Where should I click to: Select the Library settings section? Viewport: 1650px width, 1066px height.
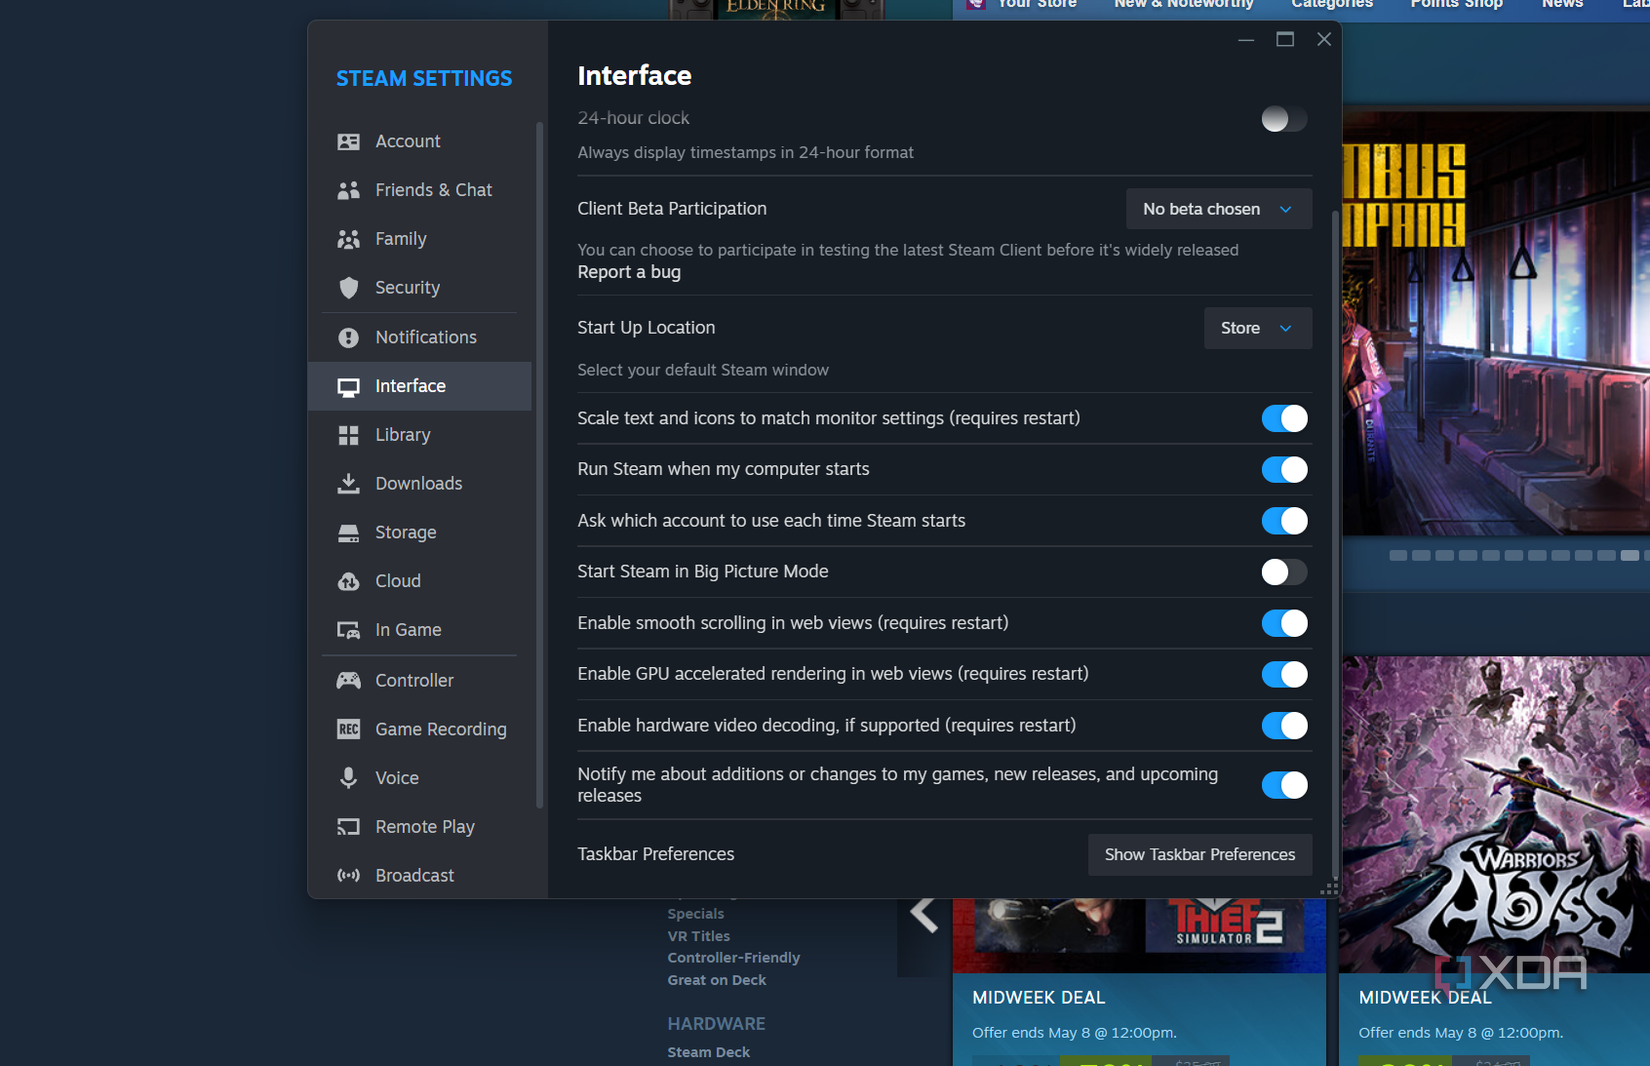pos(420,435)
